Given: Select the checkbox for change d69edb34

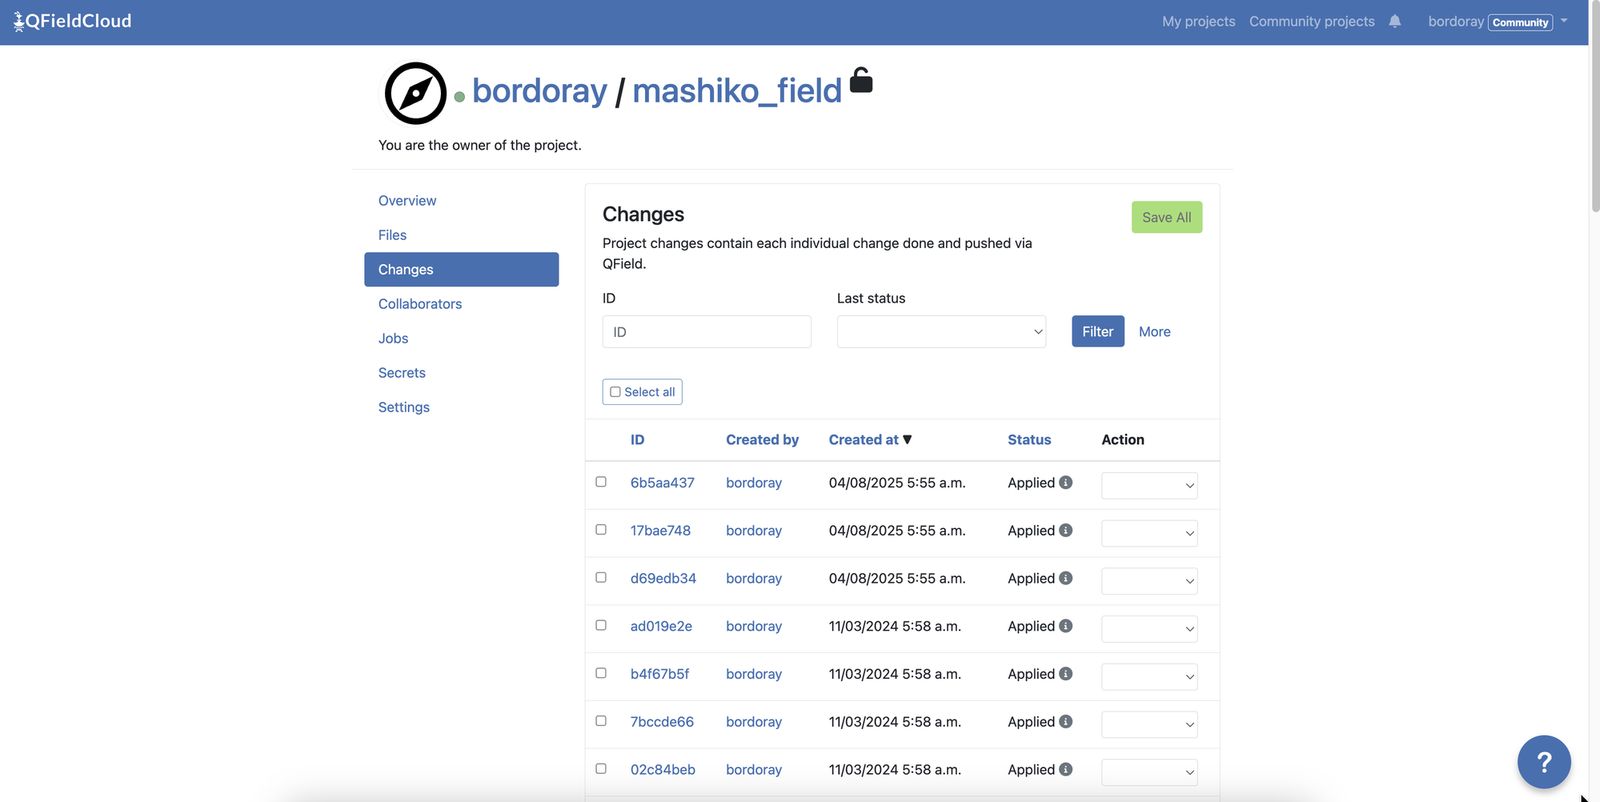Looking at the screenshot, I should tap(601, 578).
